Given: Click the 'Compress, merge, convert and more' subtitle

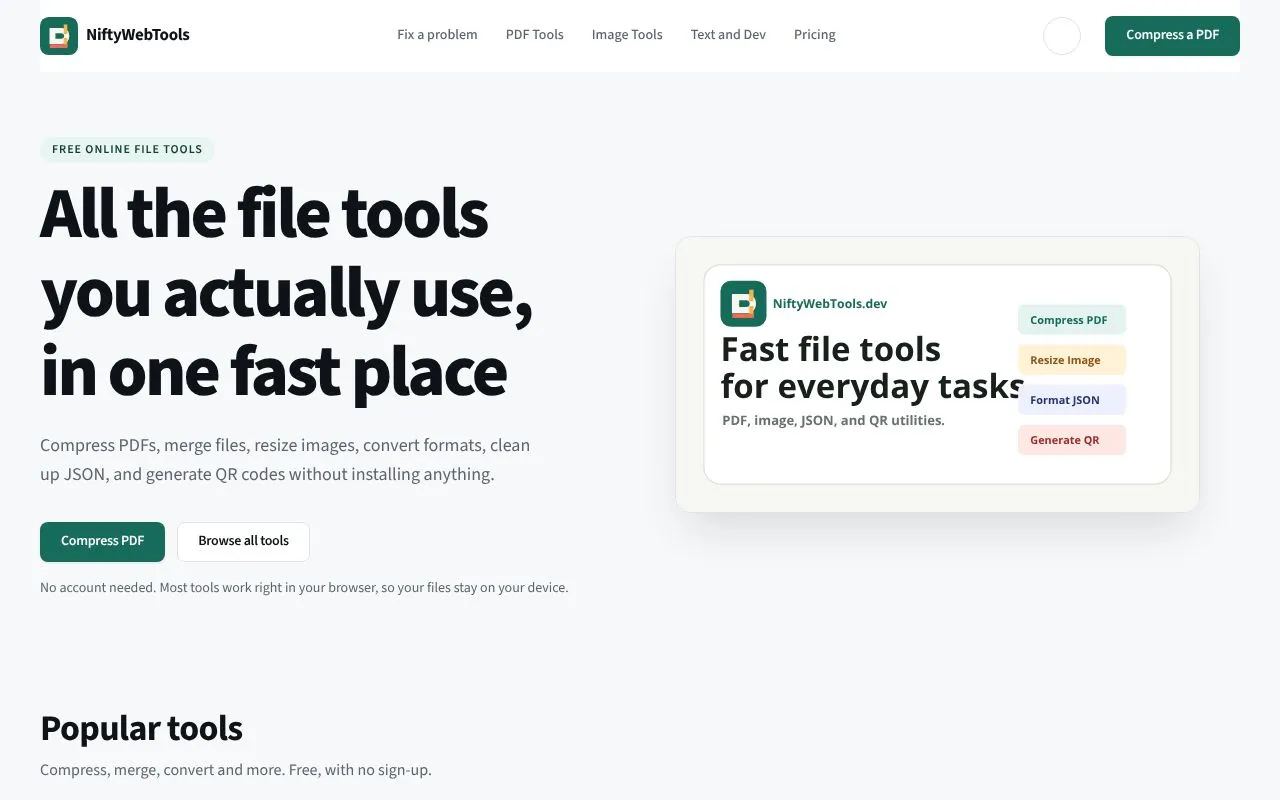Looking at the screenshot, I should pos(236,770).
